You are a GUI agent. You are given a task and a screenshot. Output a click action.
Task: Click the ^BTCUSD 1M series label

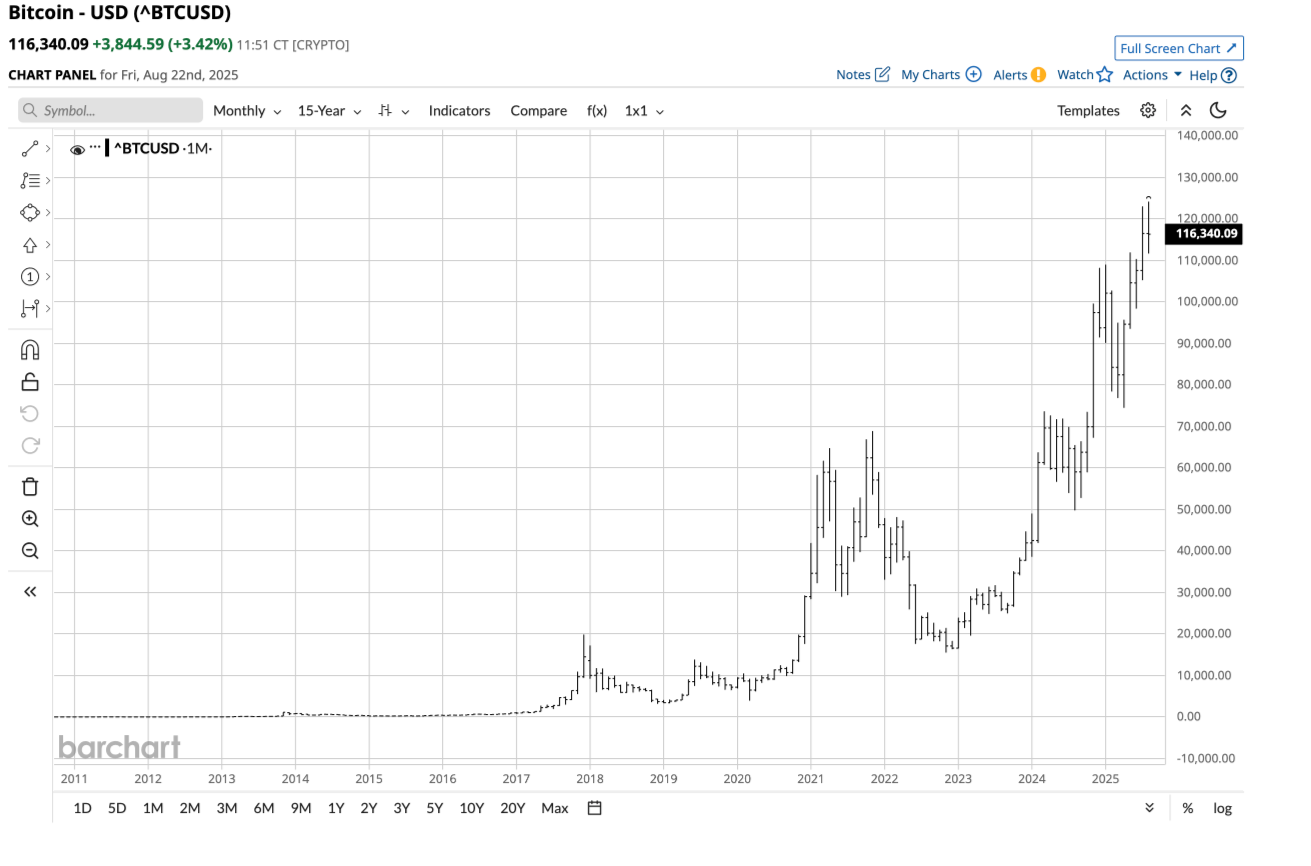[163, 149]
